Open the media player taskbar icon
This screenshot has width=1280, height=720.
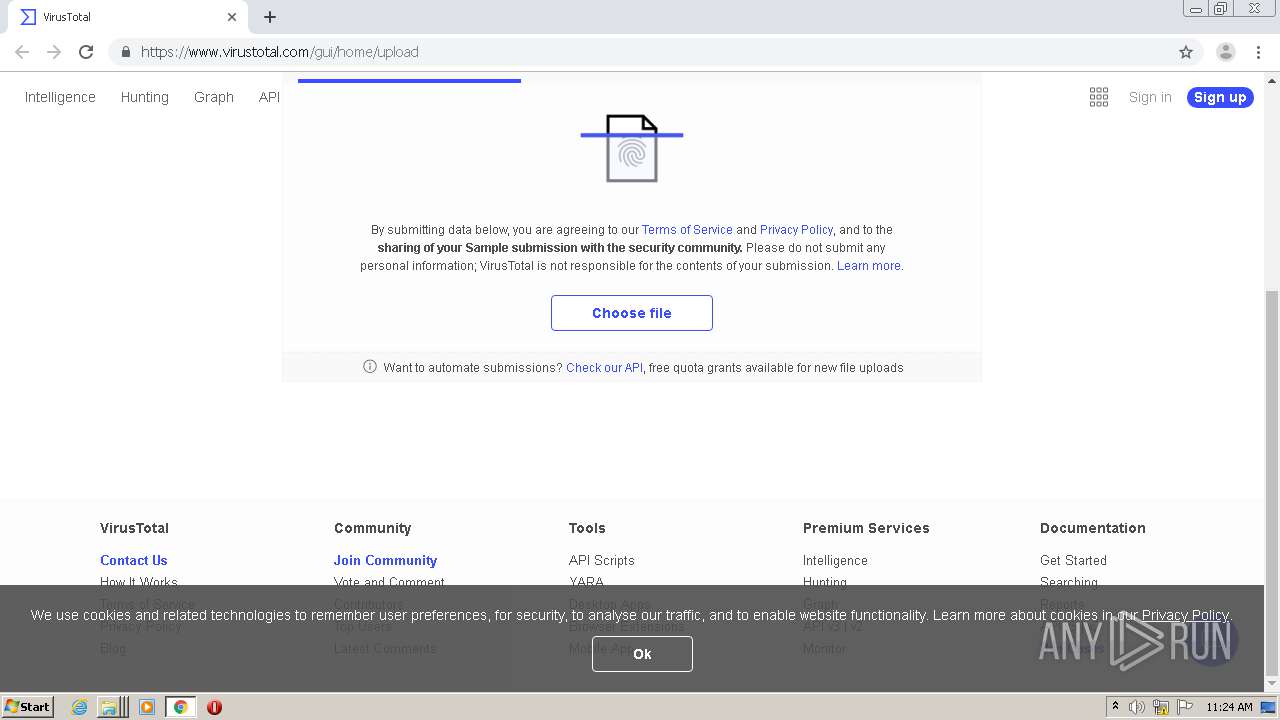point(147,707)
